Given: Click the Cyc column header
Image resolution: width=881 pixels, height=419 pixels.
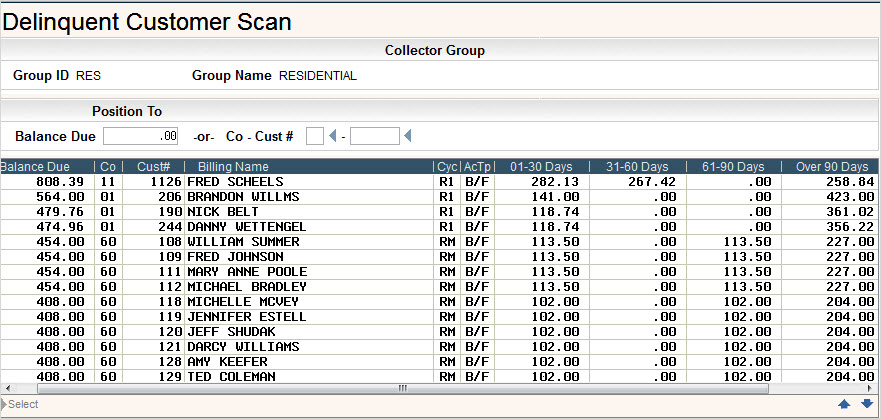Looking at the screenshot, I should click(447, 167).
